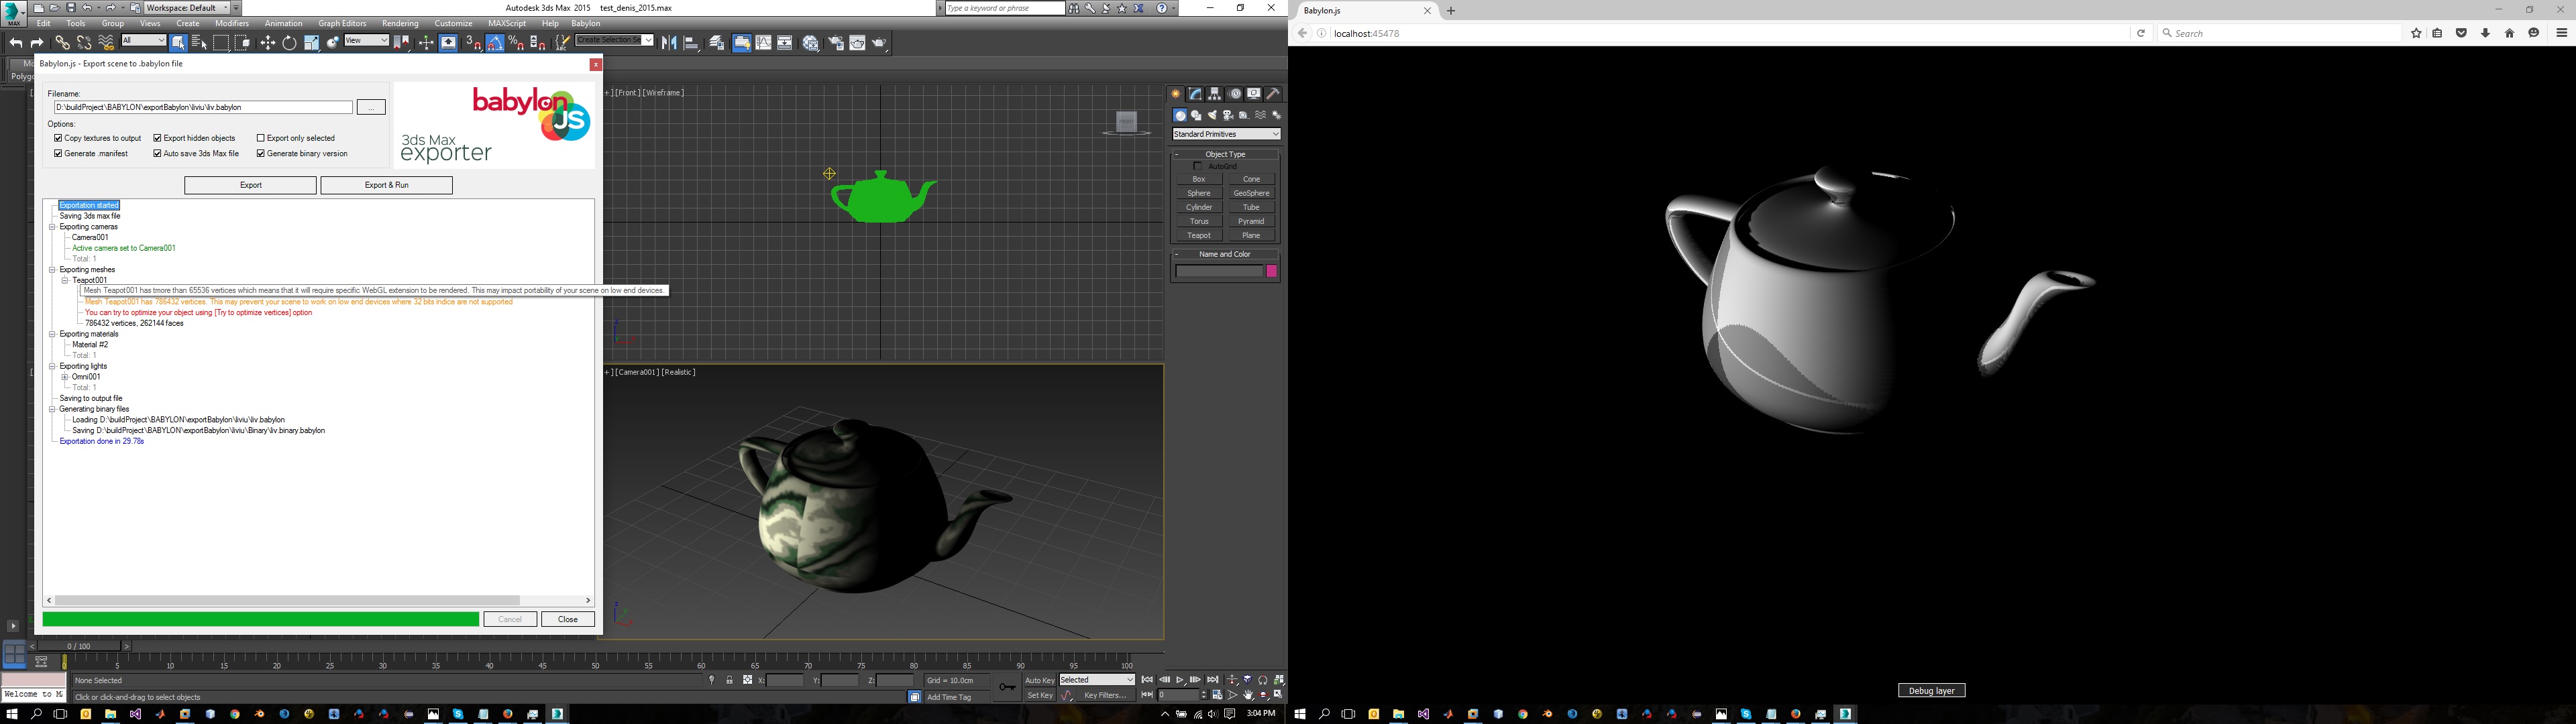Screen dimensions: 2576x724
Task: Open the Rendering menu
Action: coord(400,23)
